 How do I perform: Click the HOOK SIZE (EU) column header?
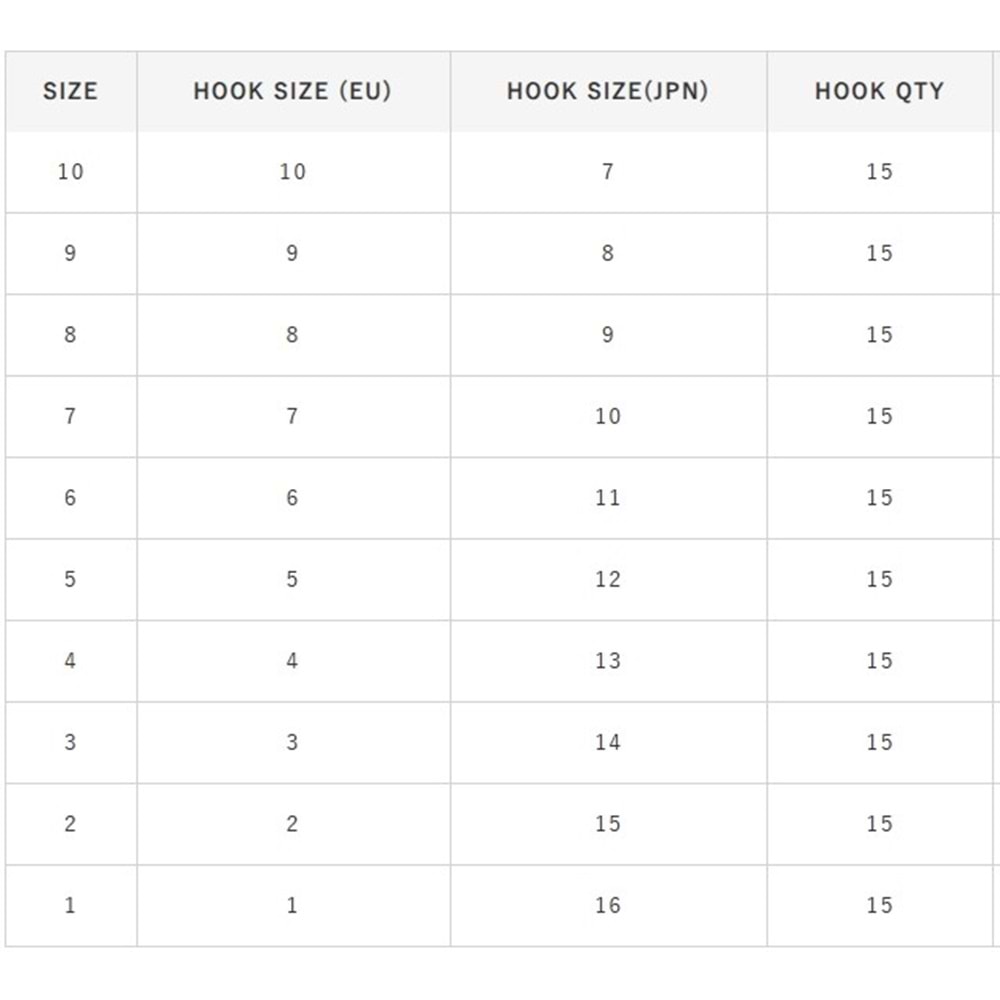[292, 91]
